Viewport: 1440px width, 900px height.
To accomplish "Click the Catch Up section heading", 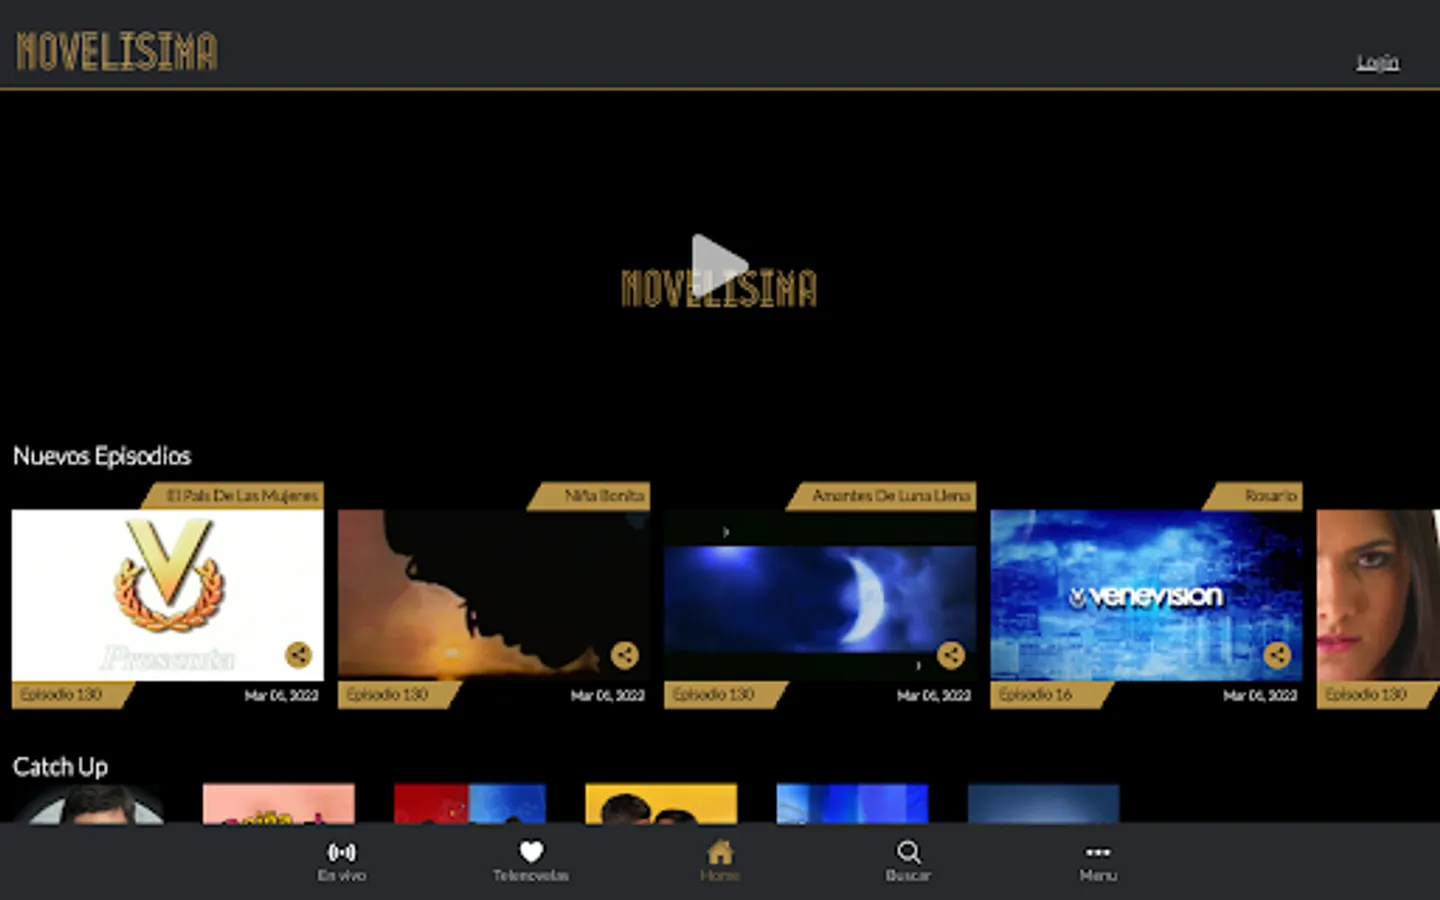I will (60, 767).
